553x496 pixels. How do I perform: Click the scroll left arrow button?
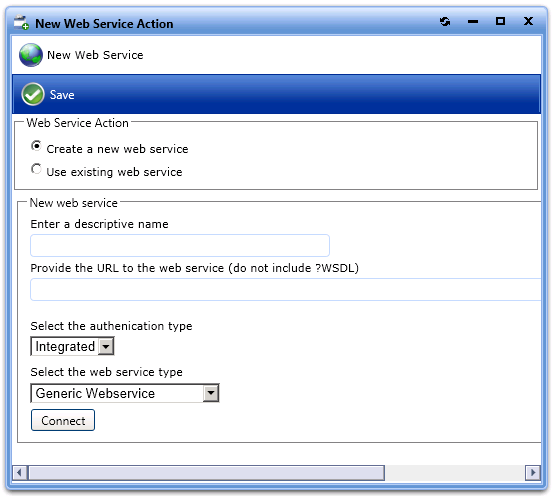(20, 473)
